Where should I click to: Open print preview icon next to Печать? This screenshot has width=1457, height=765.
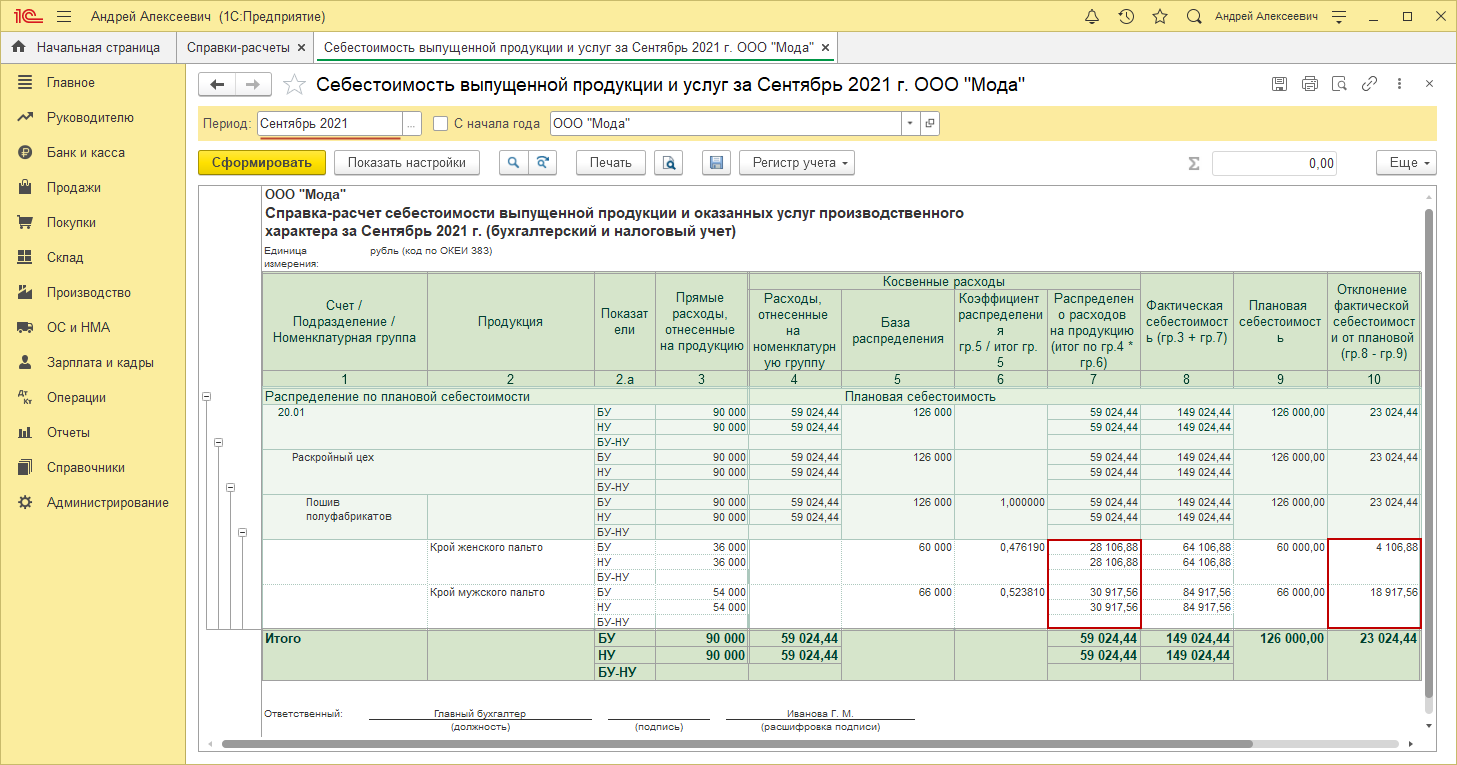pyautogui.click(x=669, y=163)
